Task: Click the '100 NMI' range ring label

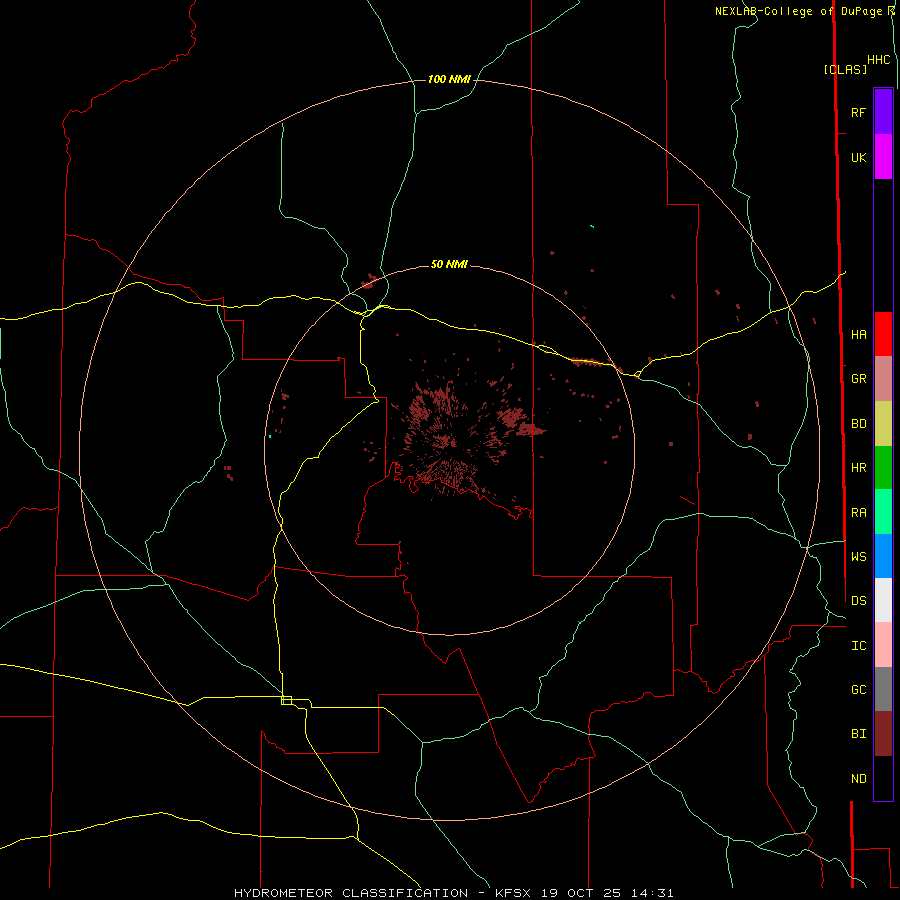Action: (449, 79)
